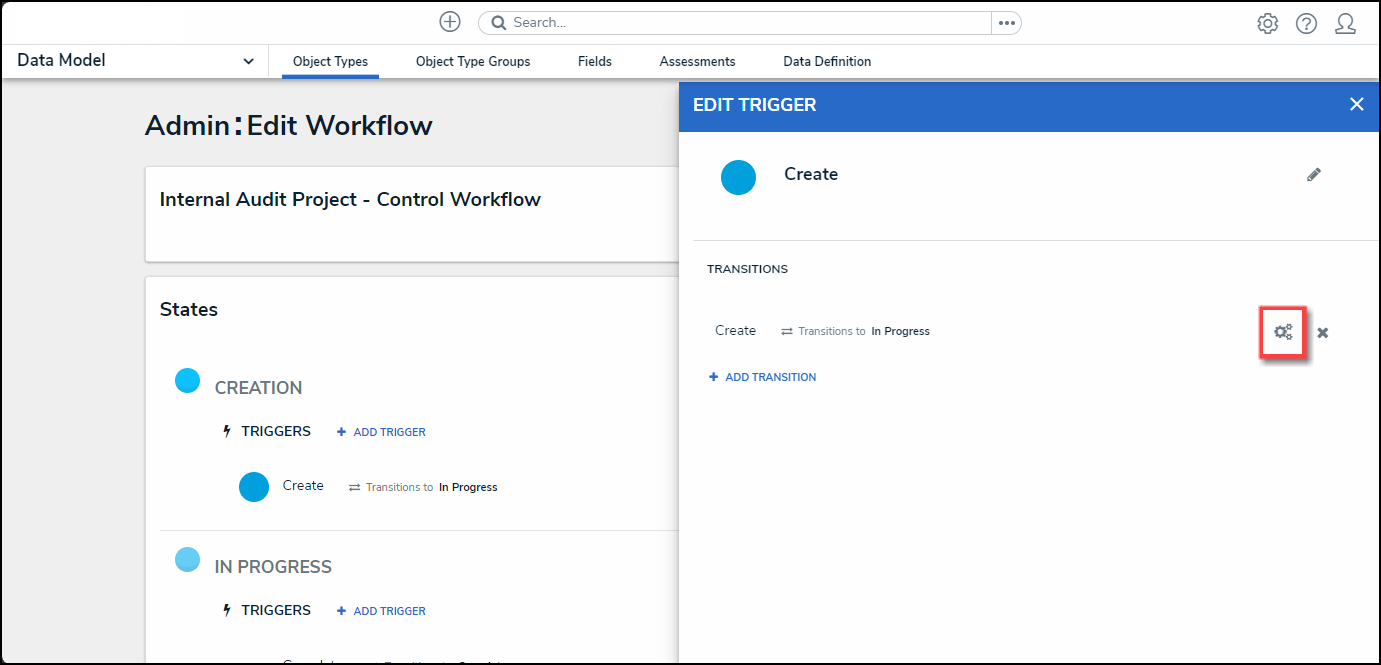Configure transition using the gears icon
Viewport: 1381px width, 665px height.
[x=1283, y=332]
